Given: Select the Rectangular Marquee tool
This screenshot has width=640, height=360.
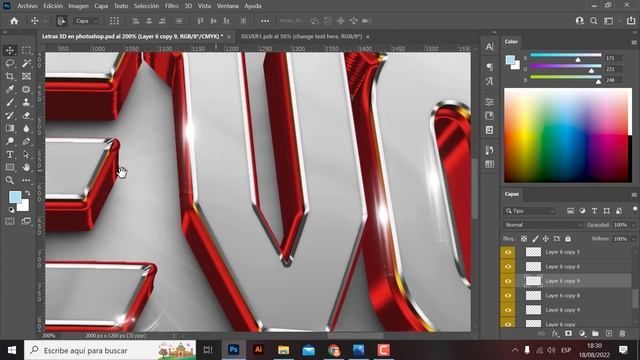Looking at the screenshot, I should (x=26, y=50).
